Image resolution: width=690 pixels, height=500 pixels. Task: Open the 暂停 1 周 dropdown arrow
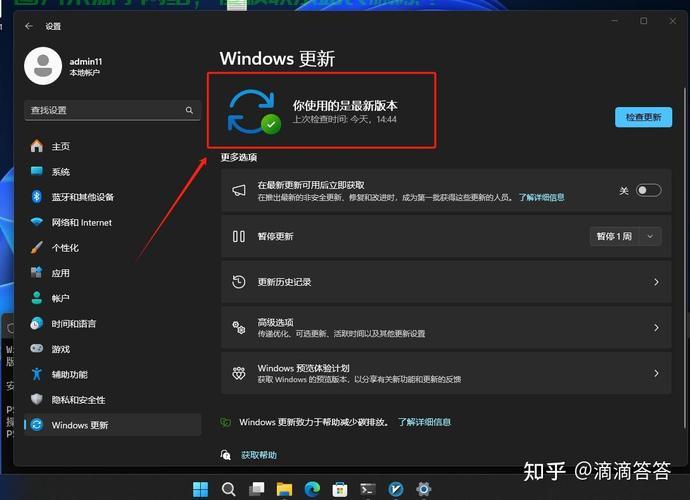point(650,236)
